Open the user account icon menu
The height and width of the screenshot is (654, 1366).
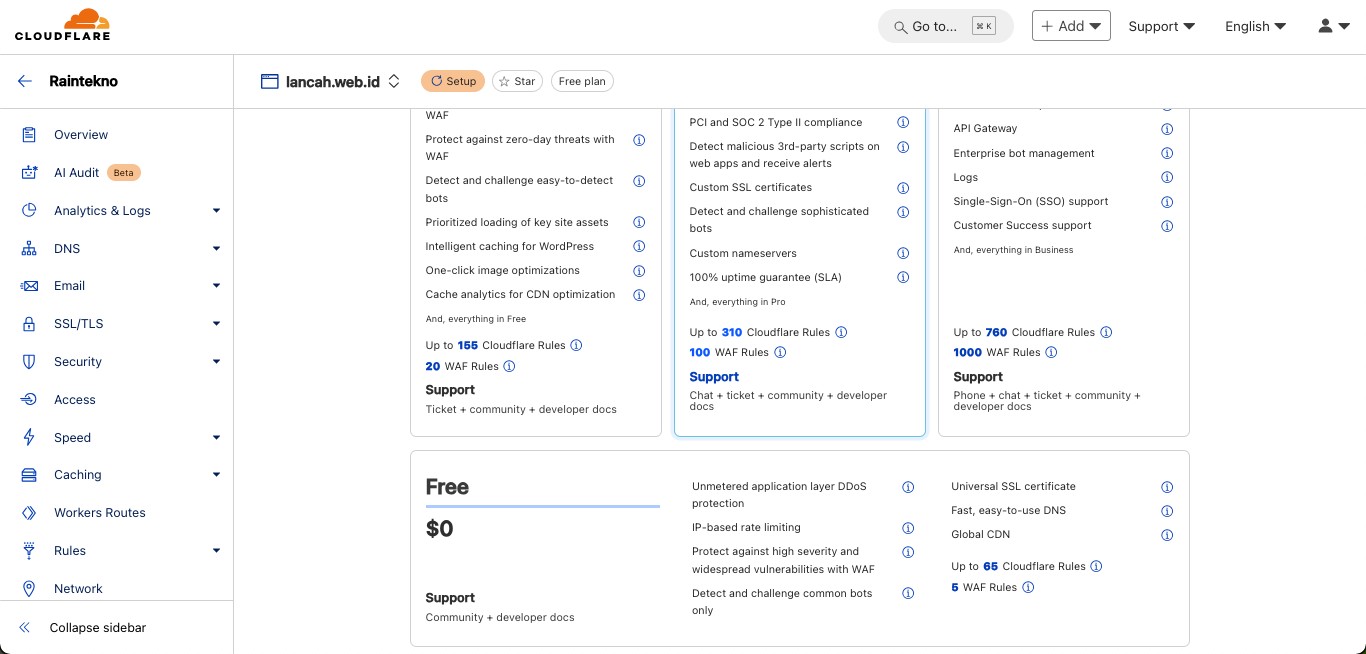tap(1335, 26)
